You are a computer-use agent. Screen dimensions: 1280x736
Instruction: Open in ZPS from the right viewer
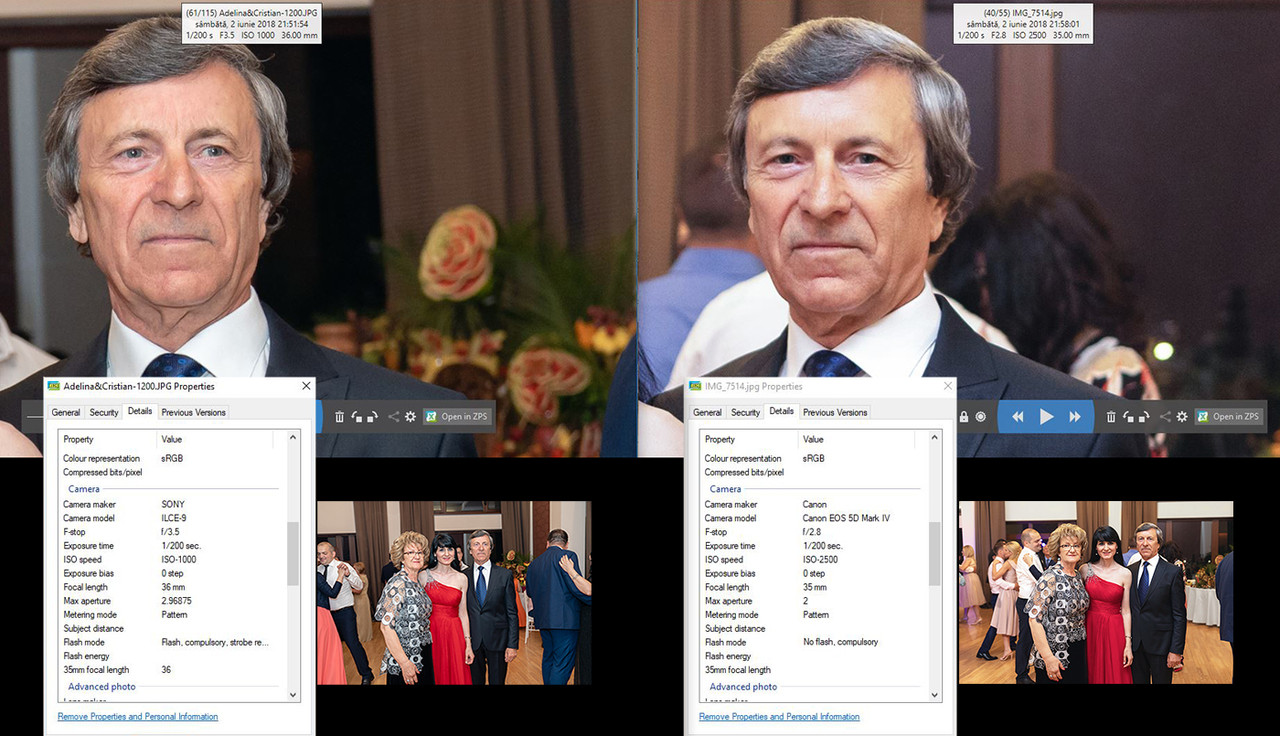click(1229, 417)
